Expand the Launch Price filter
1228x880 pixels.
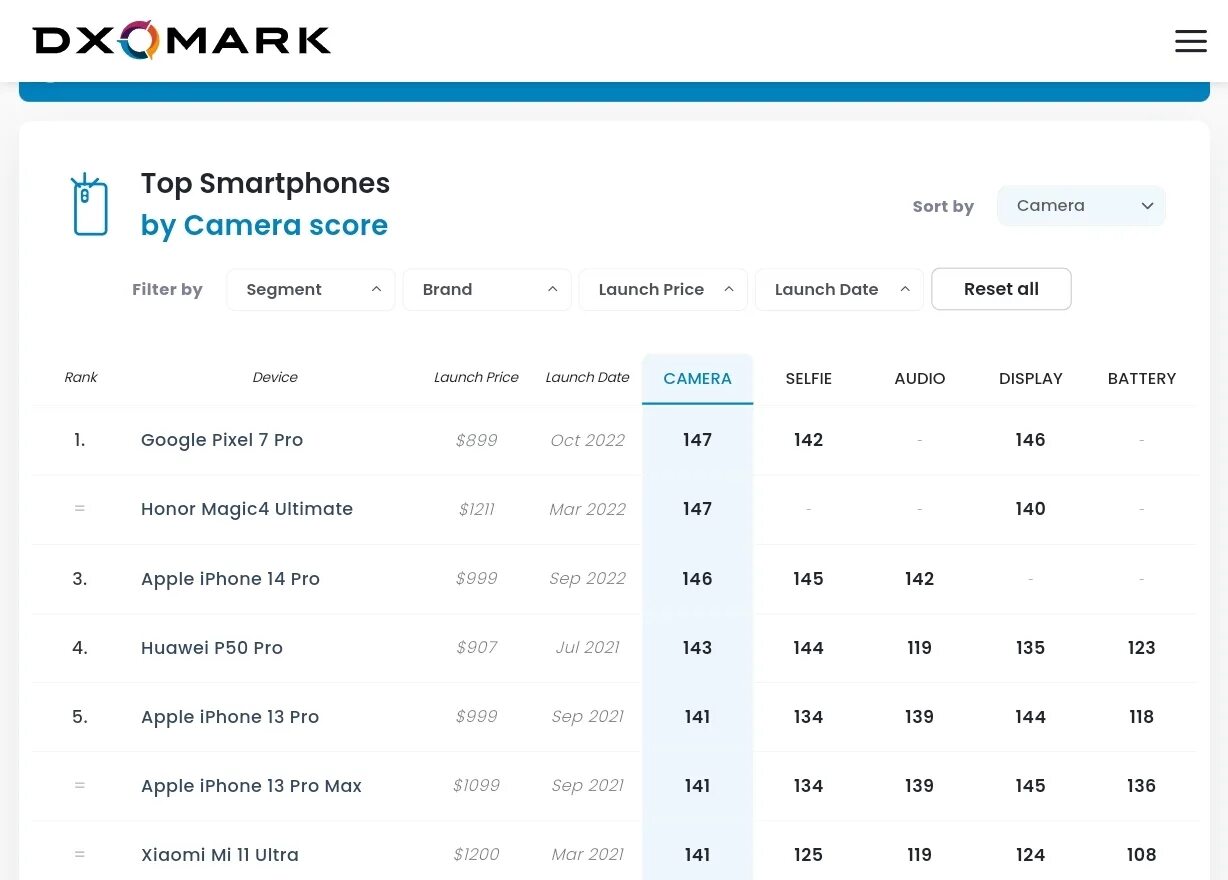coord(663,289)
